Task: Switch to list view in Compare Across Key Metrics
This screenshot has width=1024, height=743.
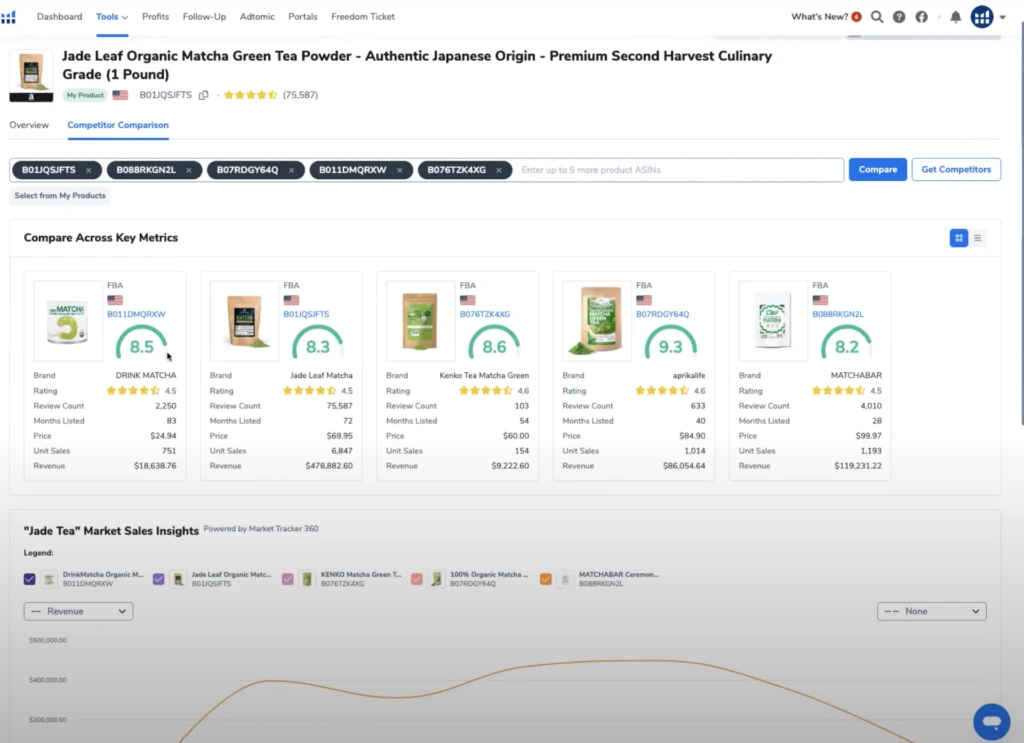Action: pos(978,238)
